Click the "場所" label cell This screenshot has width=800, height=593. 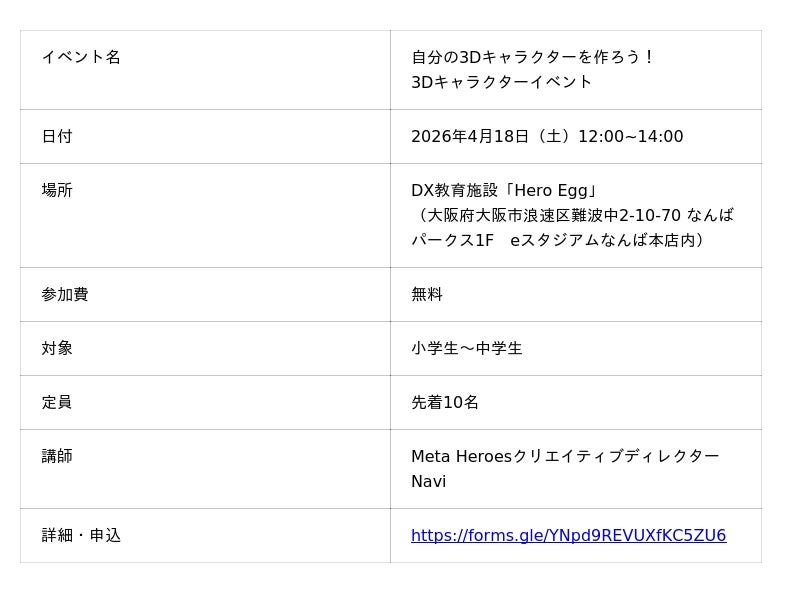pos(57,191)
